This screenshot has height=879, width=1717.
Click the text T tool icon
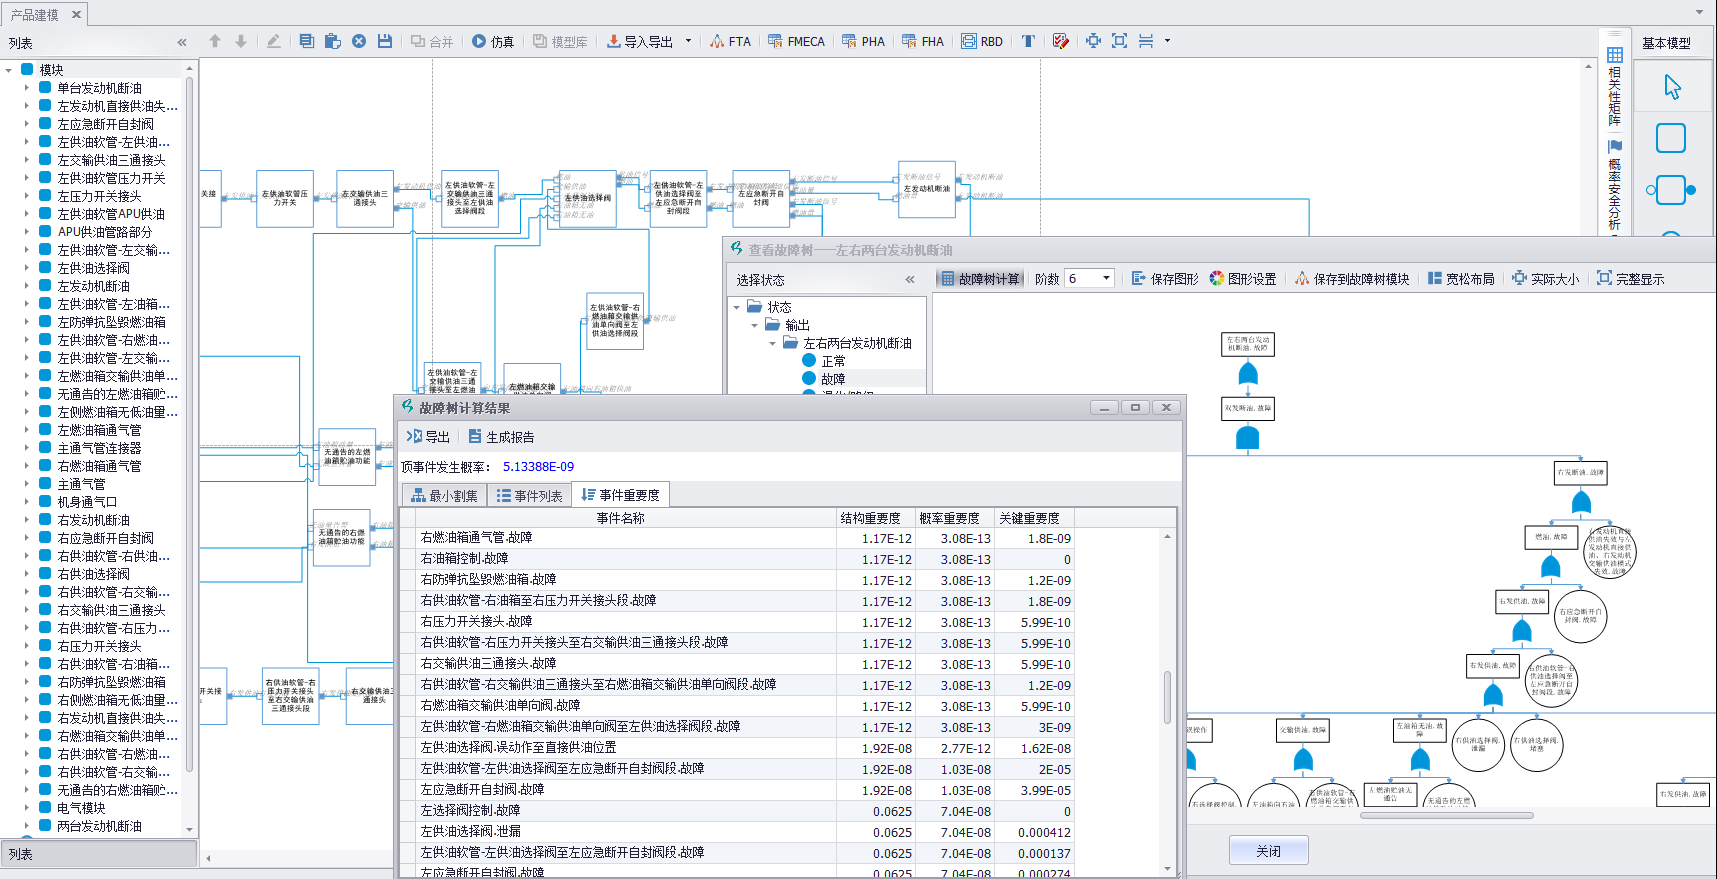coord(1028,41)
